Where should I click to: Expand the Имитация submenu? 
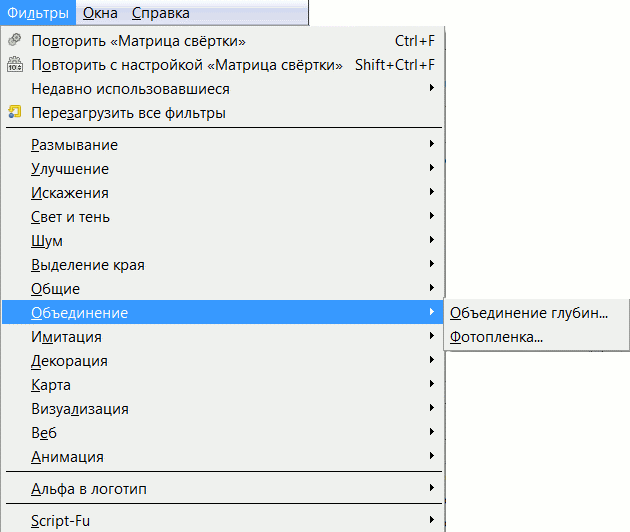tap(66, 337)
